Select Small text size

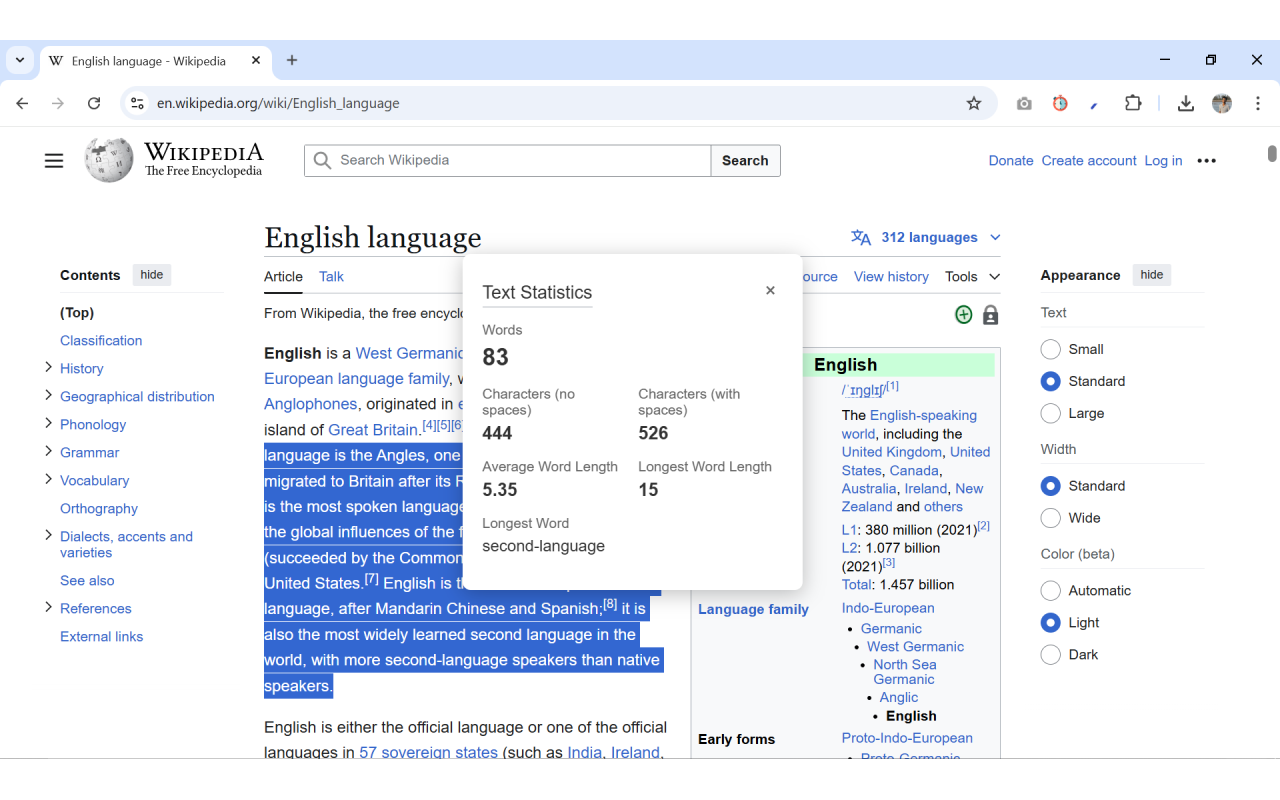(x=1050, y=349)
